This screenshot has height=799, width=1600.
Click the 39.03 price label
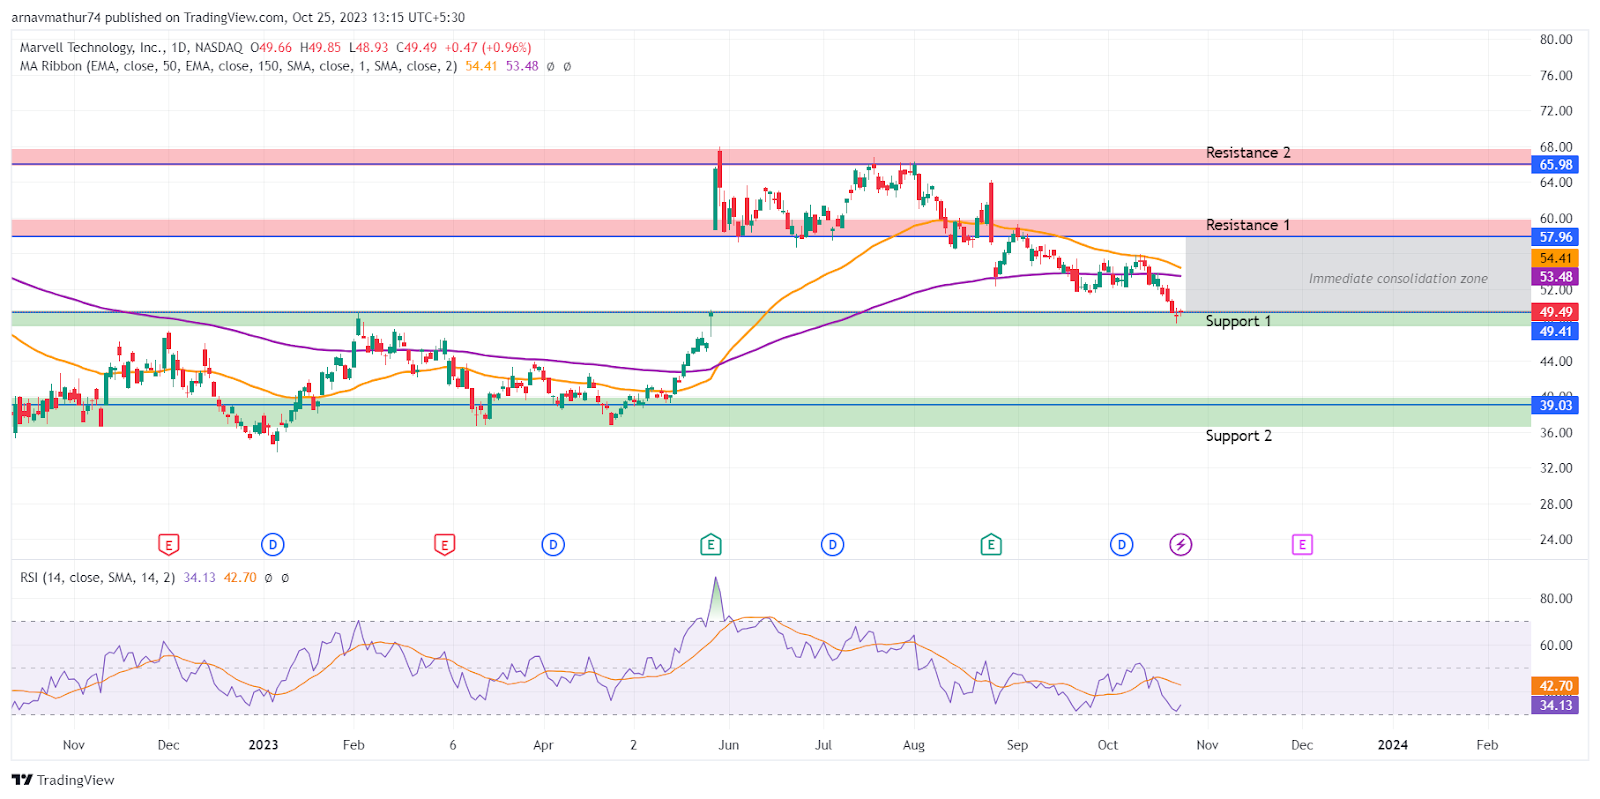(x=1556, y=405)
